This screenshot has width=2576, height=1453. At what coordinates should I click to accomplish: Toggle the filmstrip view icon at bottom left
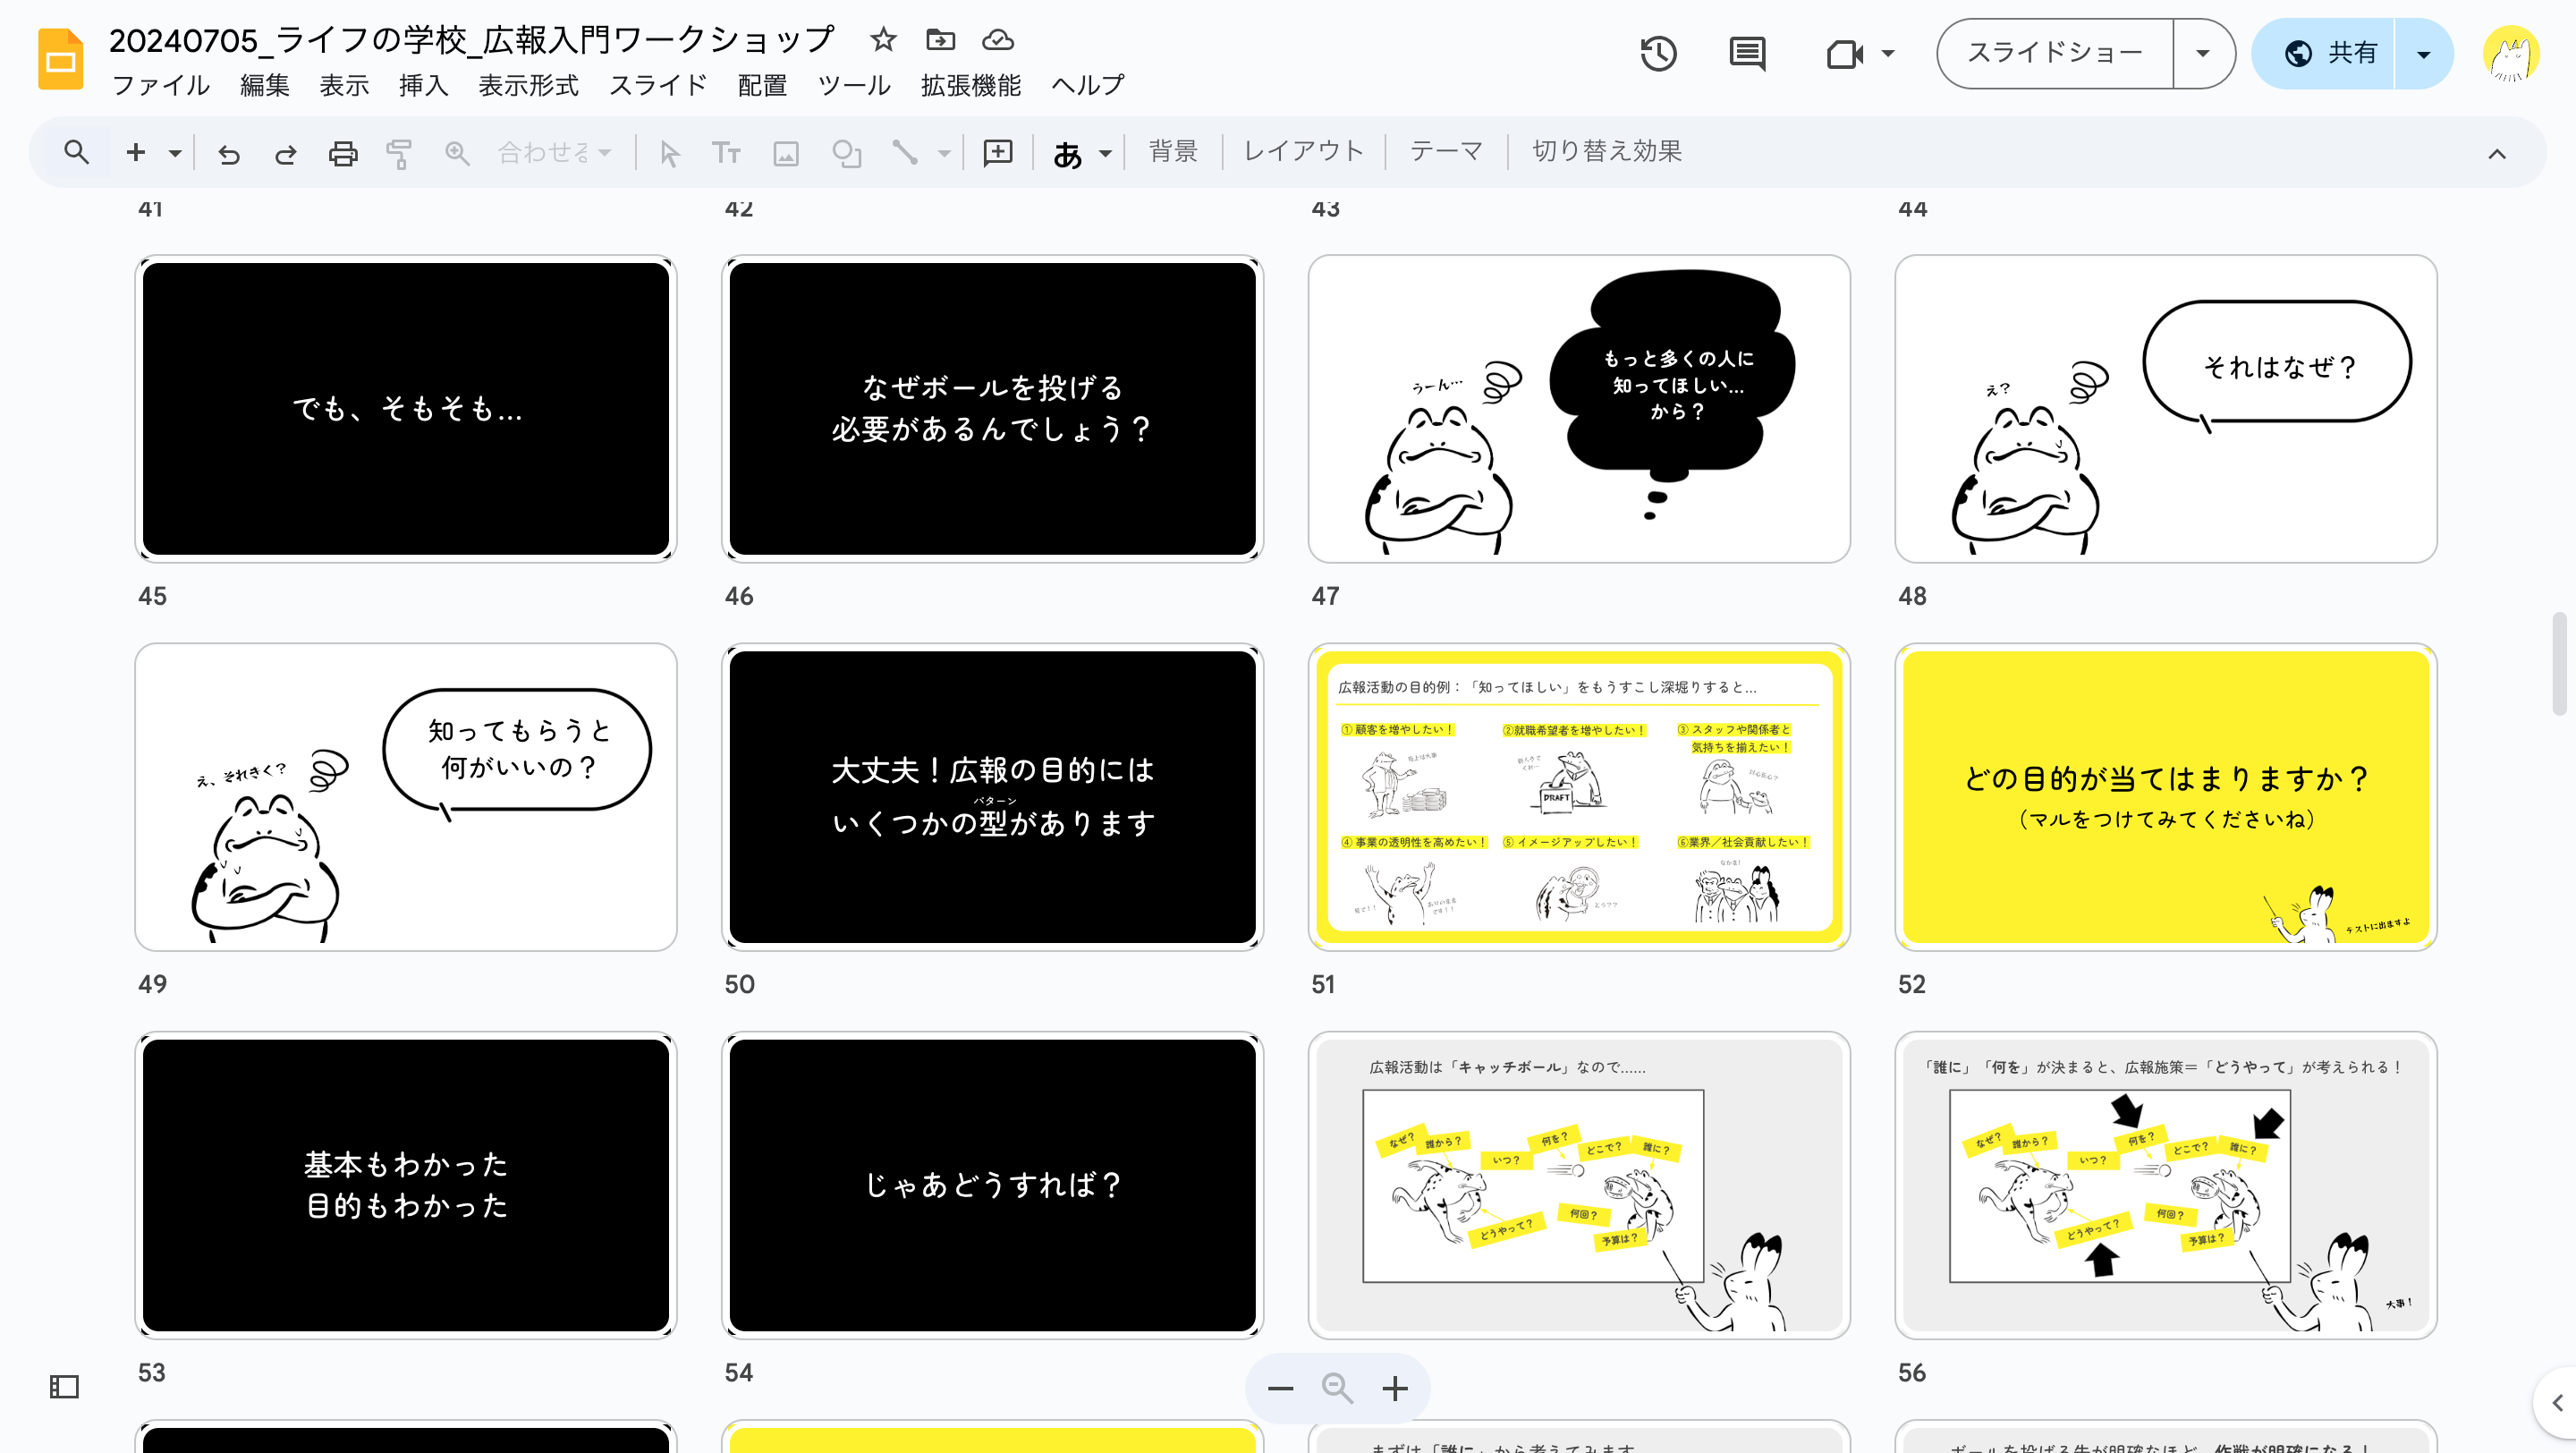64,1387
